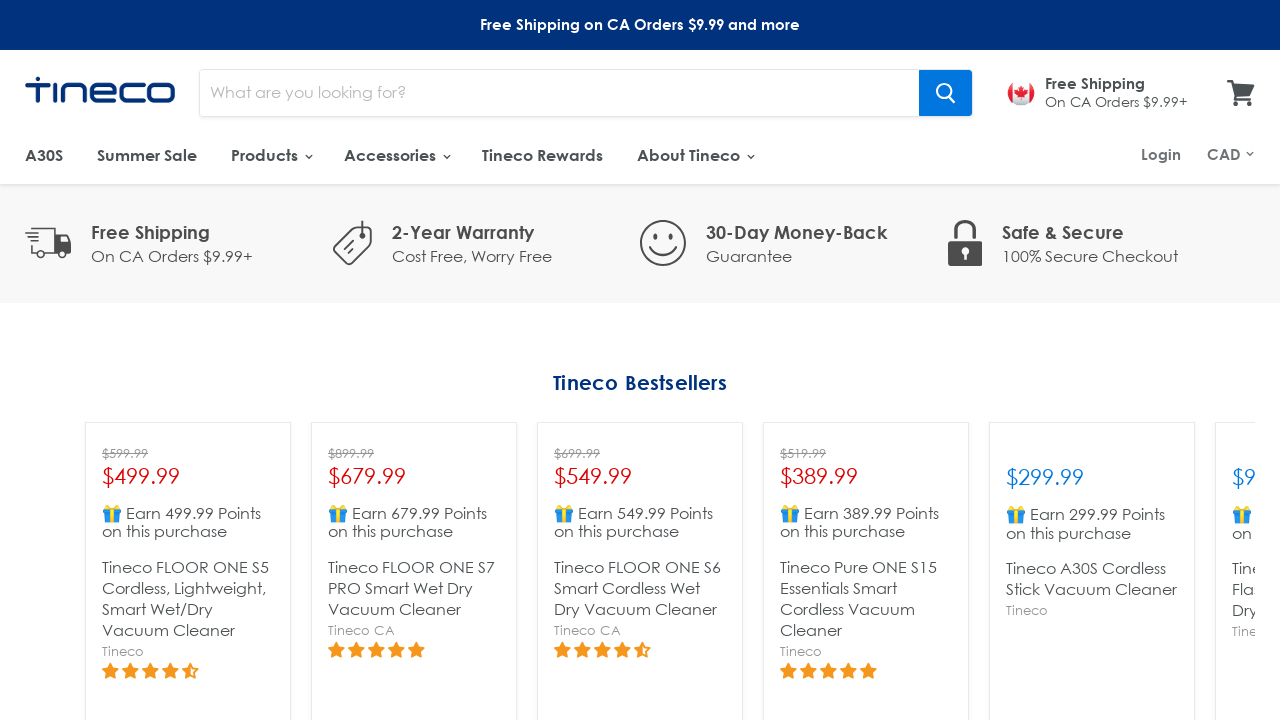
Task: Click the Canadian flag icon
Action: coord(1020,93)
